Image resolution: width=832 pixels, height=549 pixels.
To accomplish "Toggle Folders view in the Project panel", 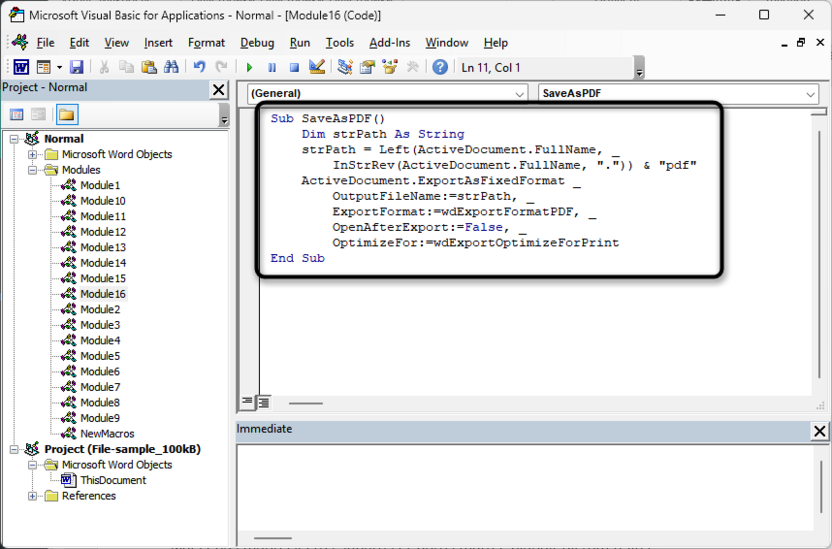I will pos(66,115).
